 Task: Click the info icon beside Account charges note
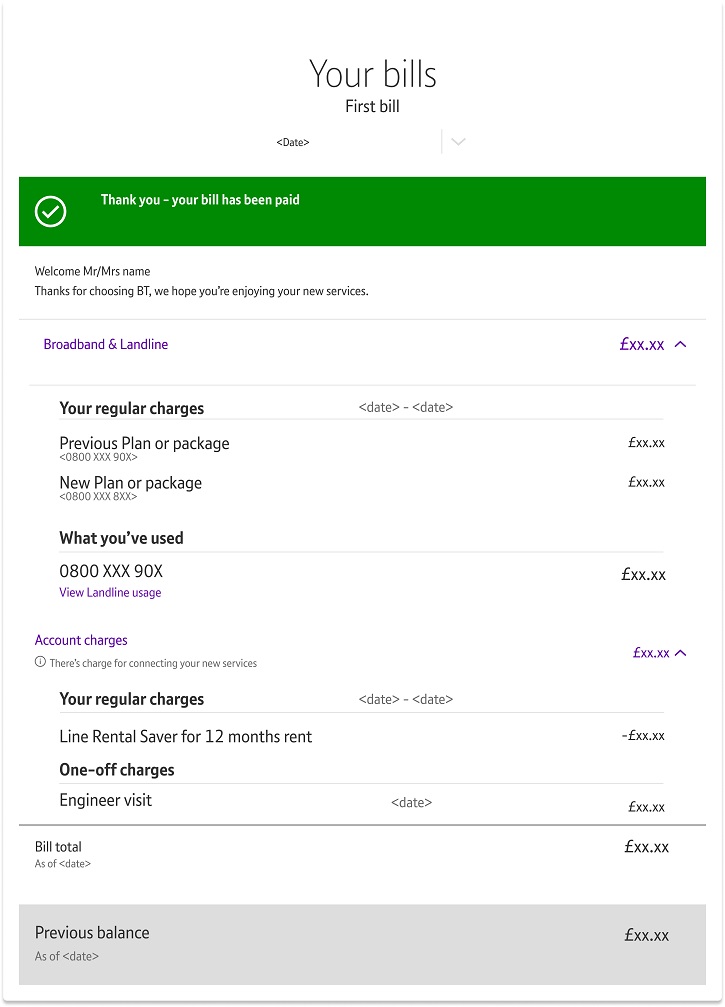38,661
